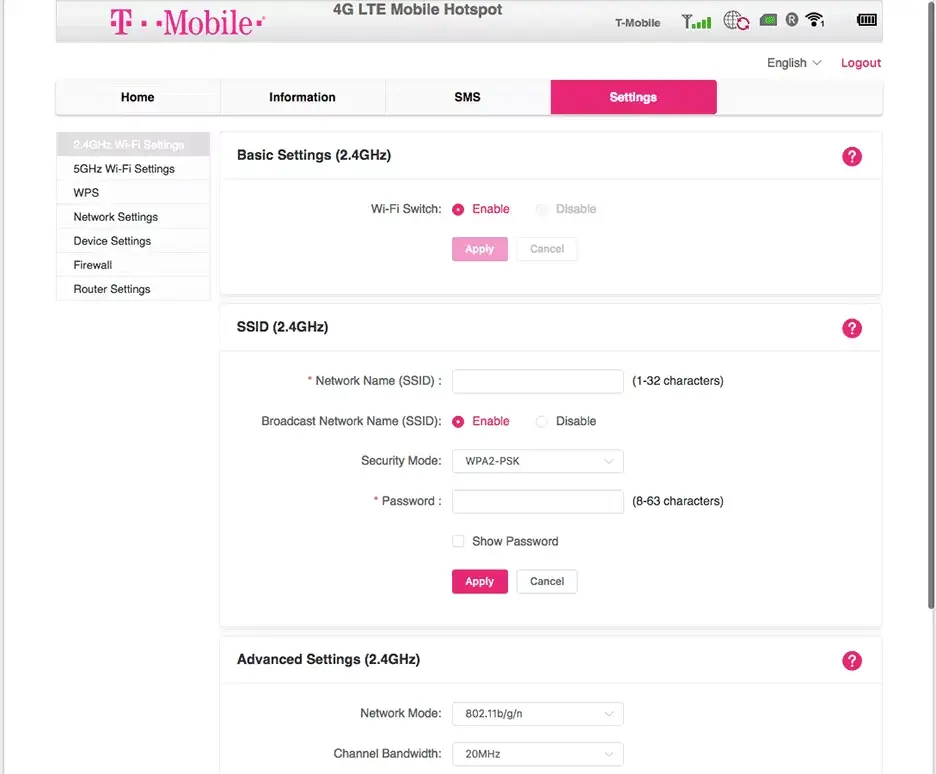Click the Logout link
Viewport: 936px width, 774px height.
[x=860, y=63]
